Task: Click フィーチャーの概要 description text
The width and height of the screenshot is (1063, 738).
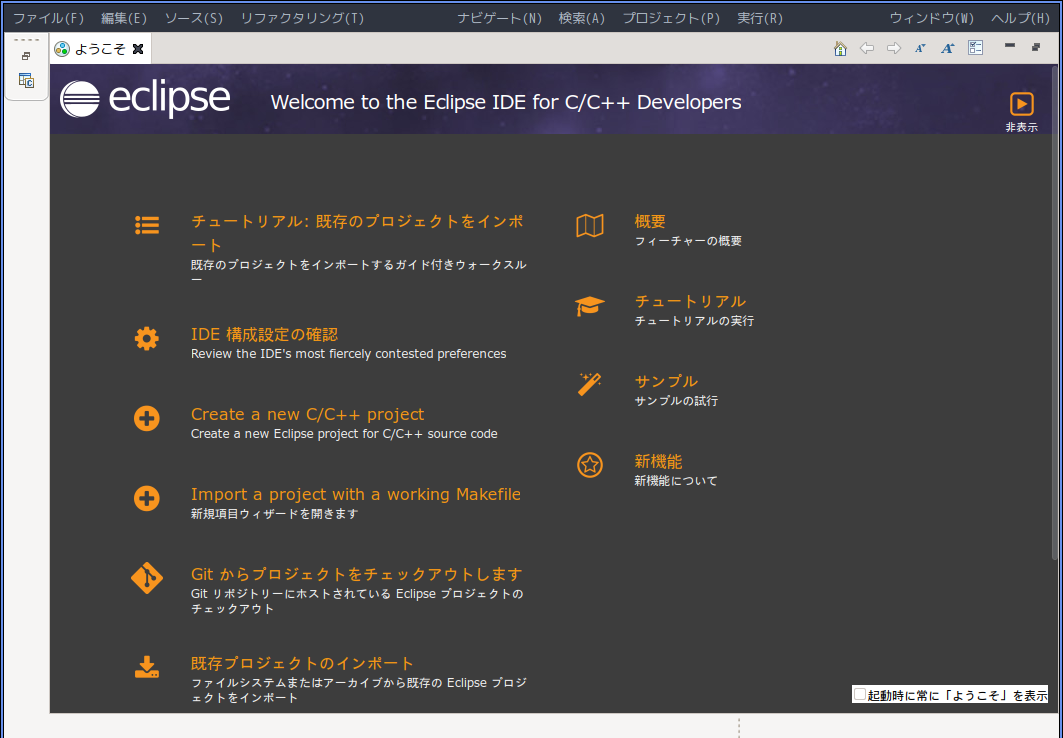Action: tap(688, 241)
